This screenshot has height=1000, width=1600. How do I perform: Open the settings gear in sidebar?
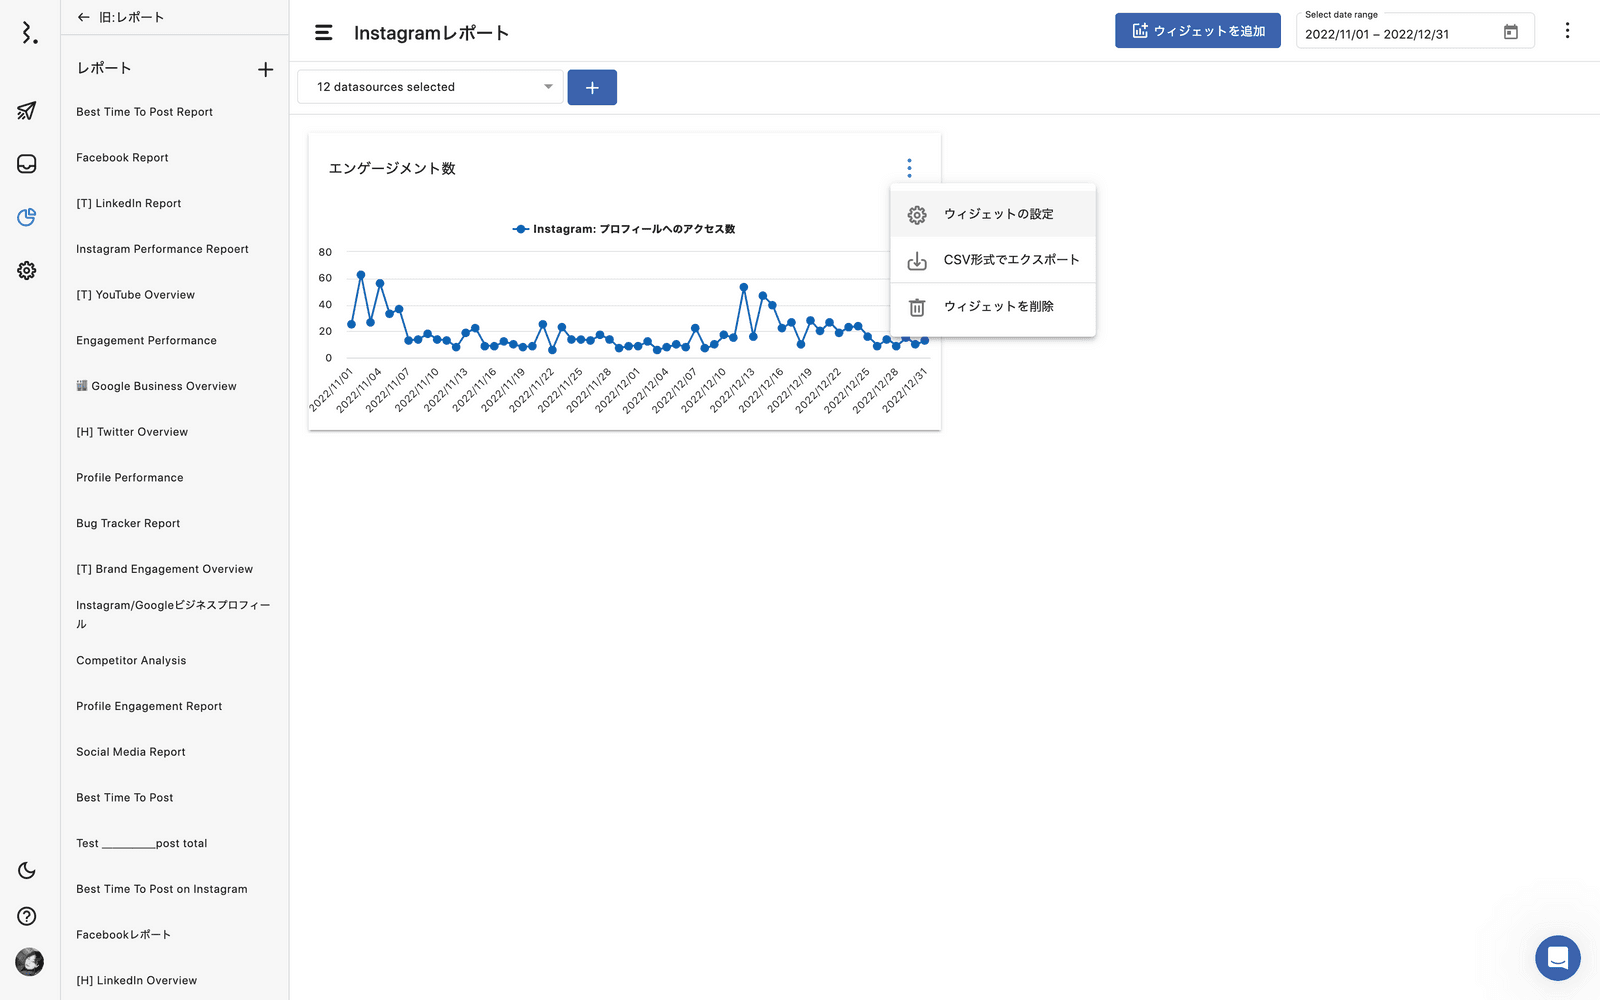point(27,270)
